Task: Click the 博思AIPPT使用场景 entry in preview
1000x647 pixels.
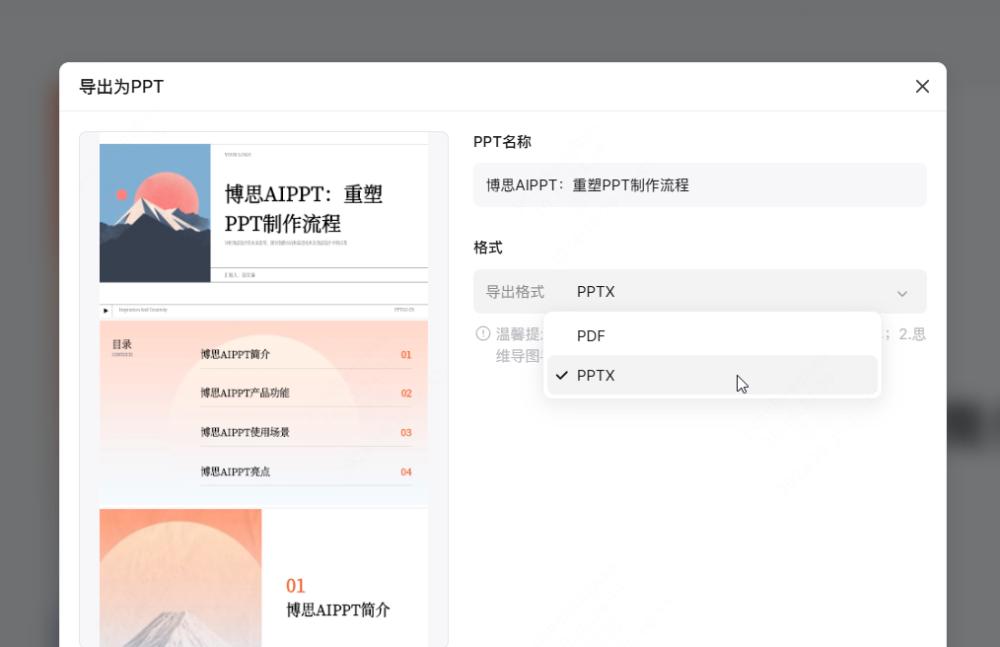Action: pyautogui.click(x=244, y=433)
